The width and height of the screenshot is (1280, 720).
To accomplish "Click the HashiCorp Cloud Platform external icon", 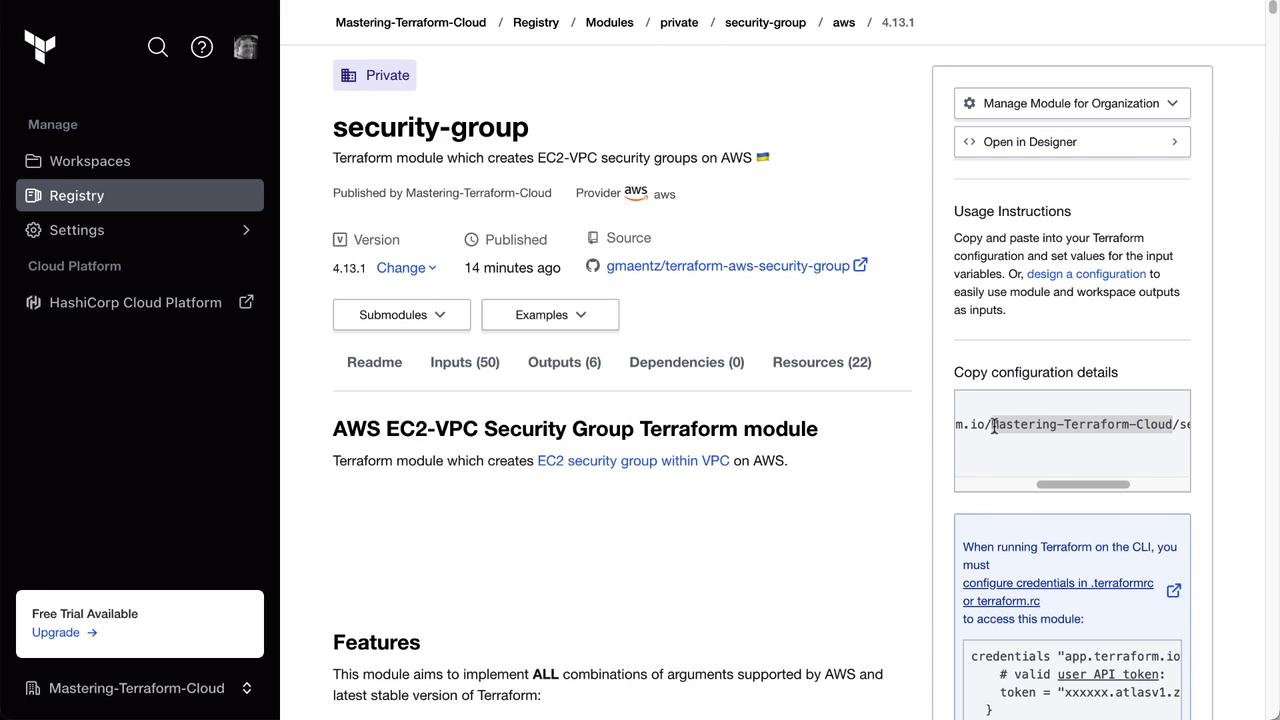I will [x=246, y=302].
